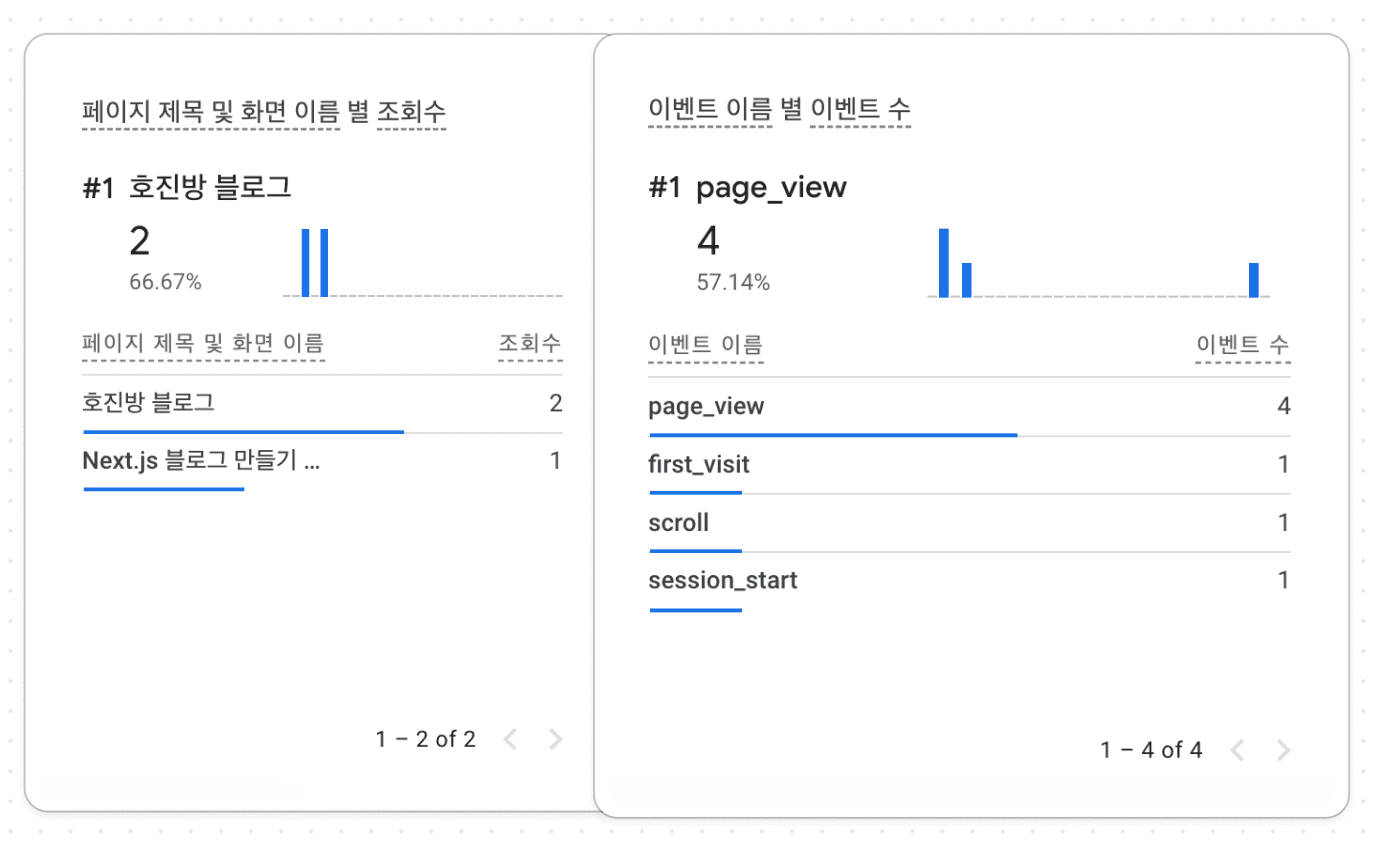Click '이벤트 수' column header in table
1380x844 pixels.
(x=1242, y=345)
